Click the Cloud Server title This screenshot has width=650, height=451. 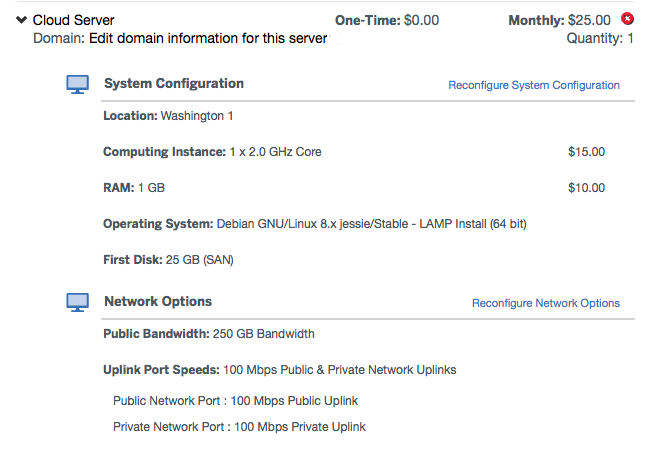pyautogui.click(x=74, y=20)
